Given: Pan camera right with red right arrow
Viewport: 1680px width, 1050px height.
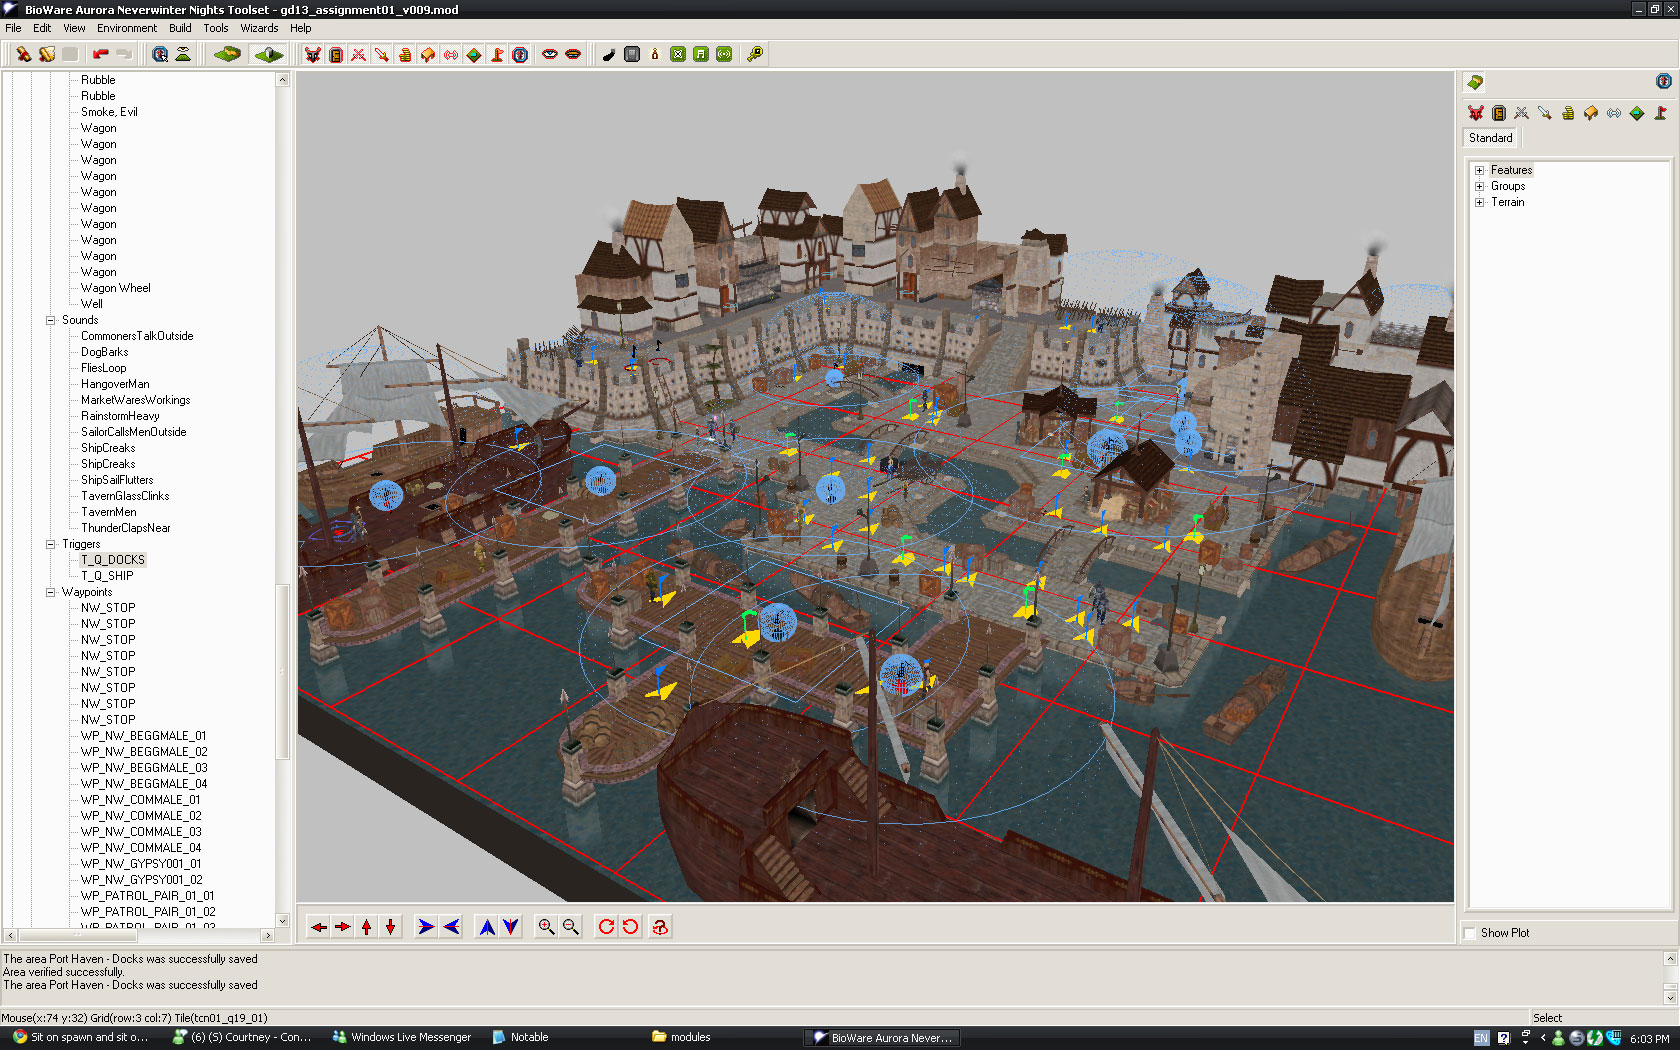Looking at the screenshot, I should (343, 927).
